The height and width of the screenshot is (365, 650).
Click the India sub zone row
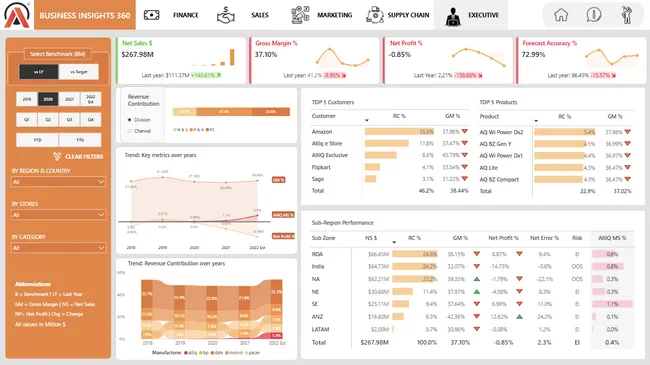472,266
